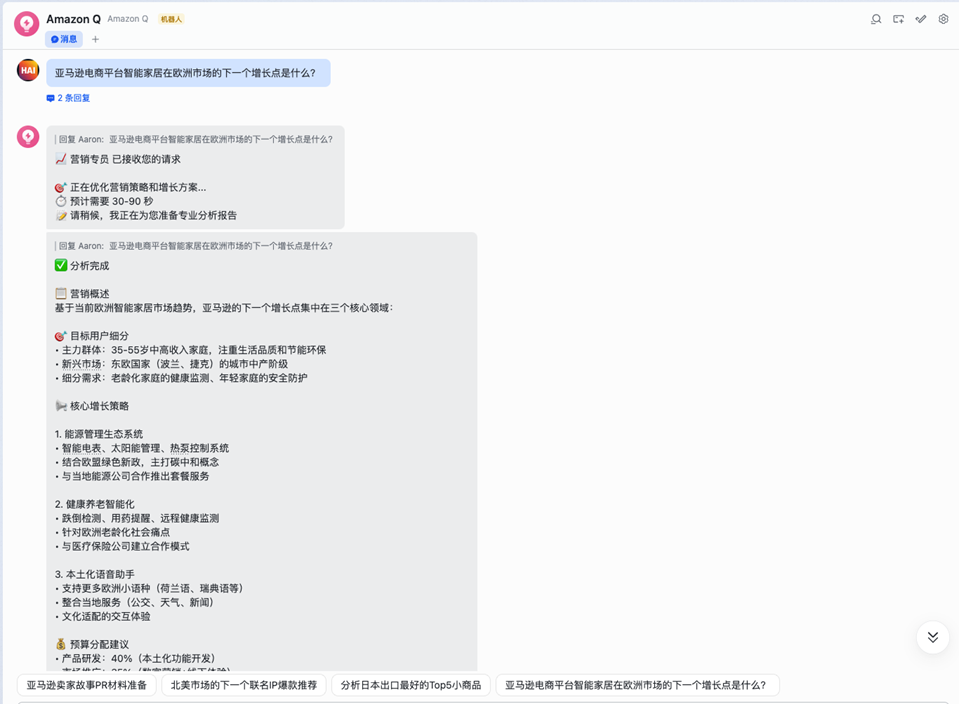Click the bot avatar beside reply message
The width and height of the screenshot is (959, 704).
pyautogui.click(x=28, y=137)
